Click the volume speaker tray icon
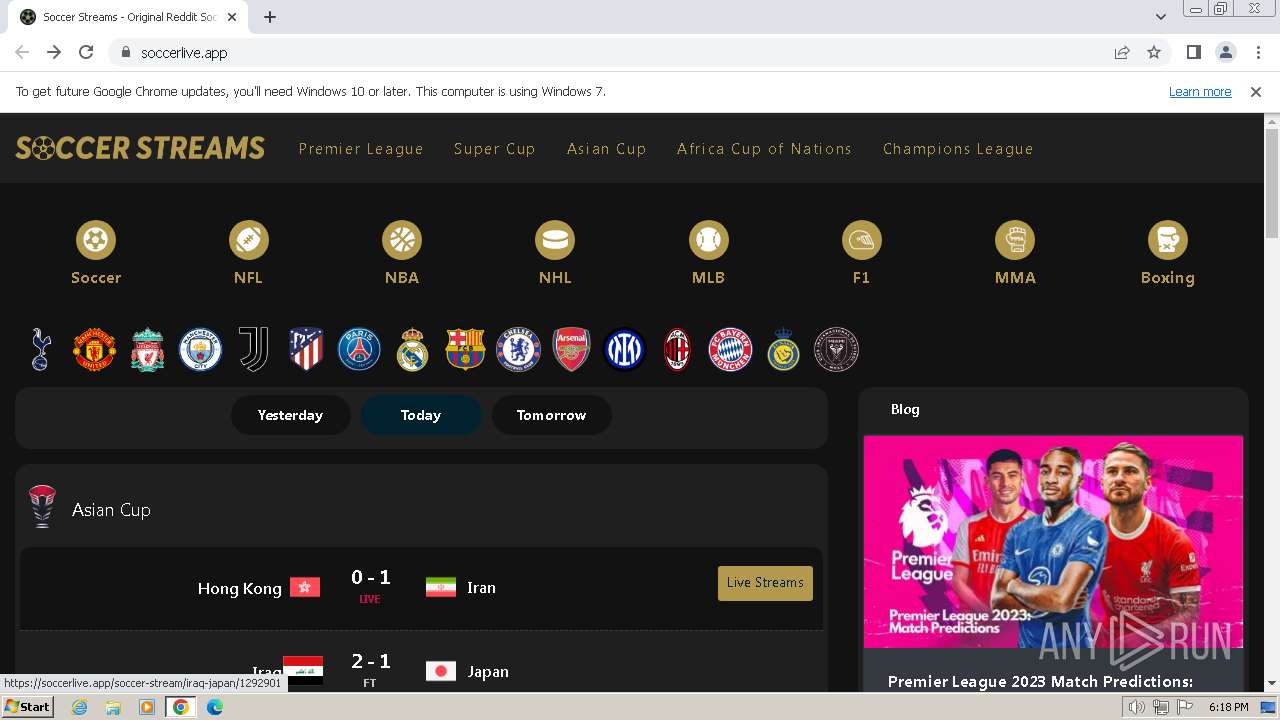 (1137, 707)
